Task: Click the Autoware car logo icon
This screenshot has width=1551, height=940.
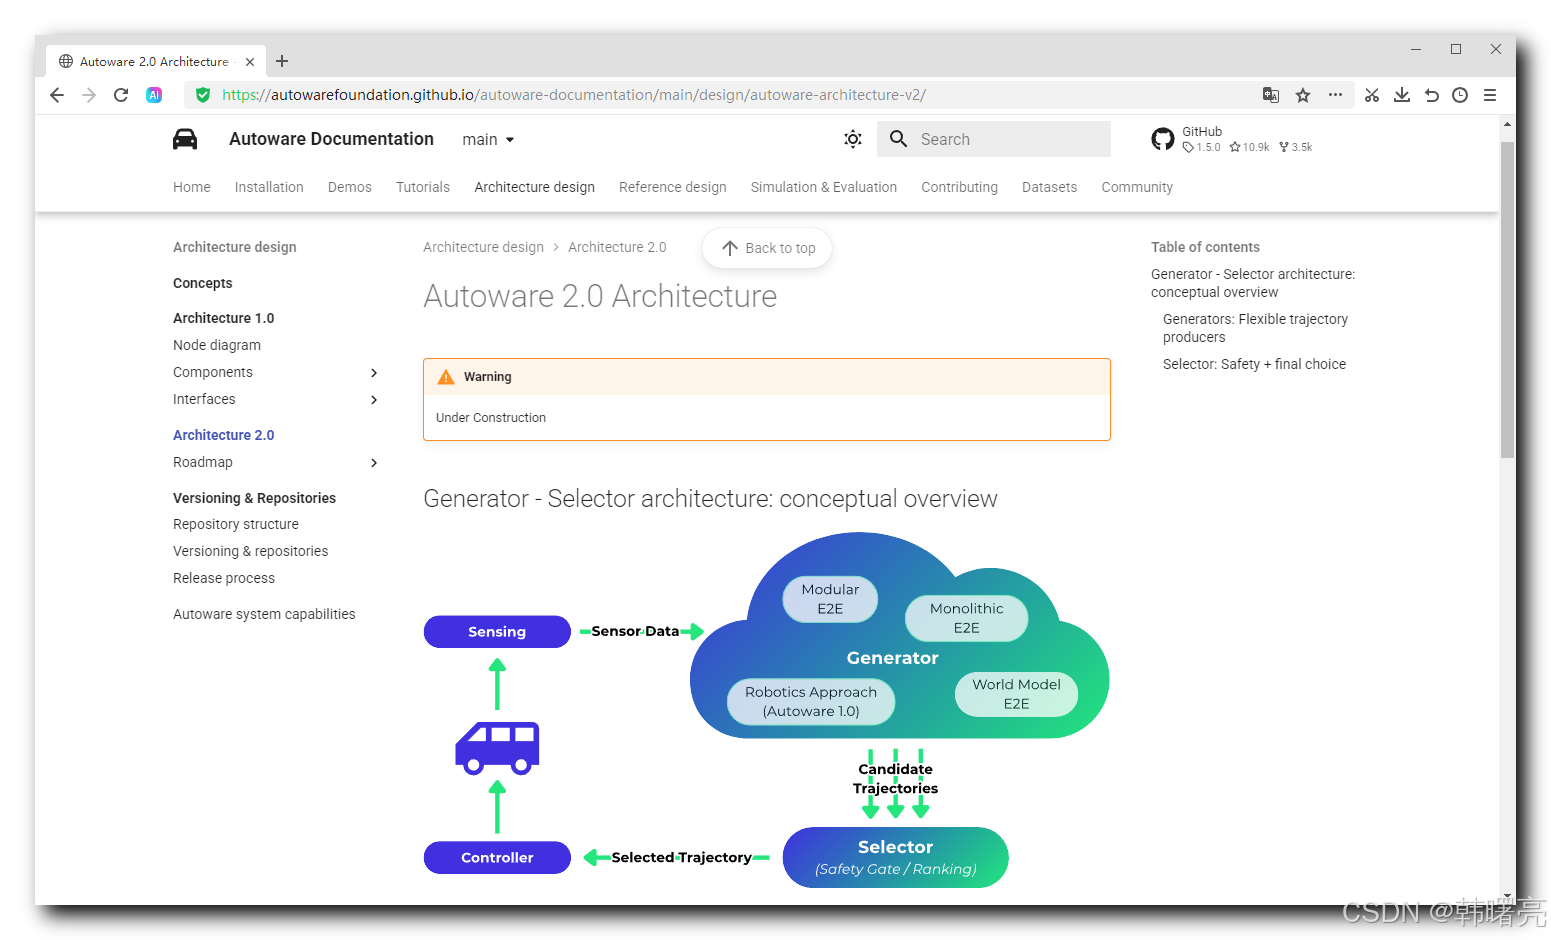Action: coord(185,139)
